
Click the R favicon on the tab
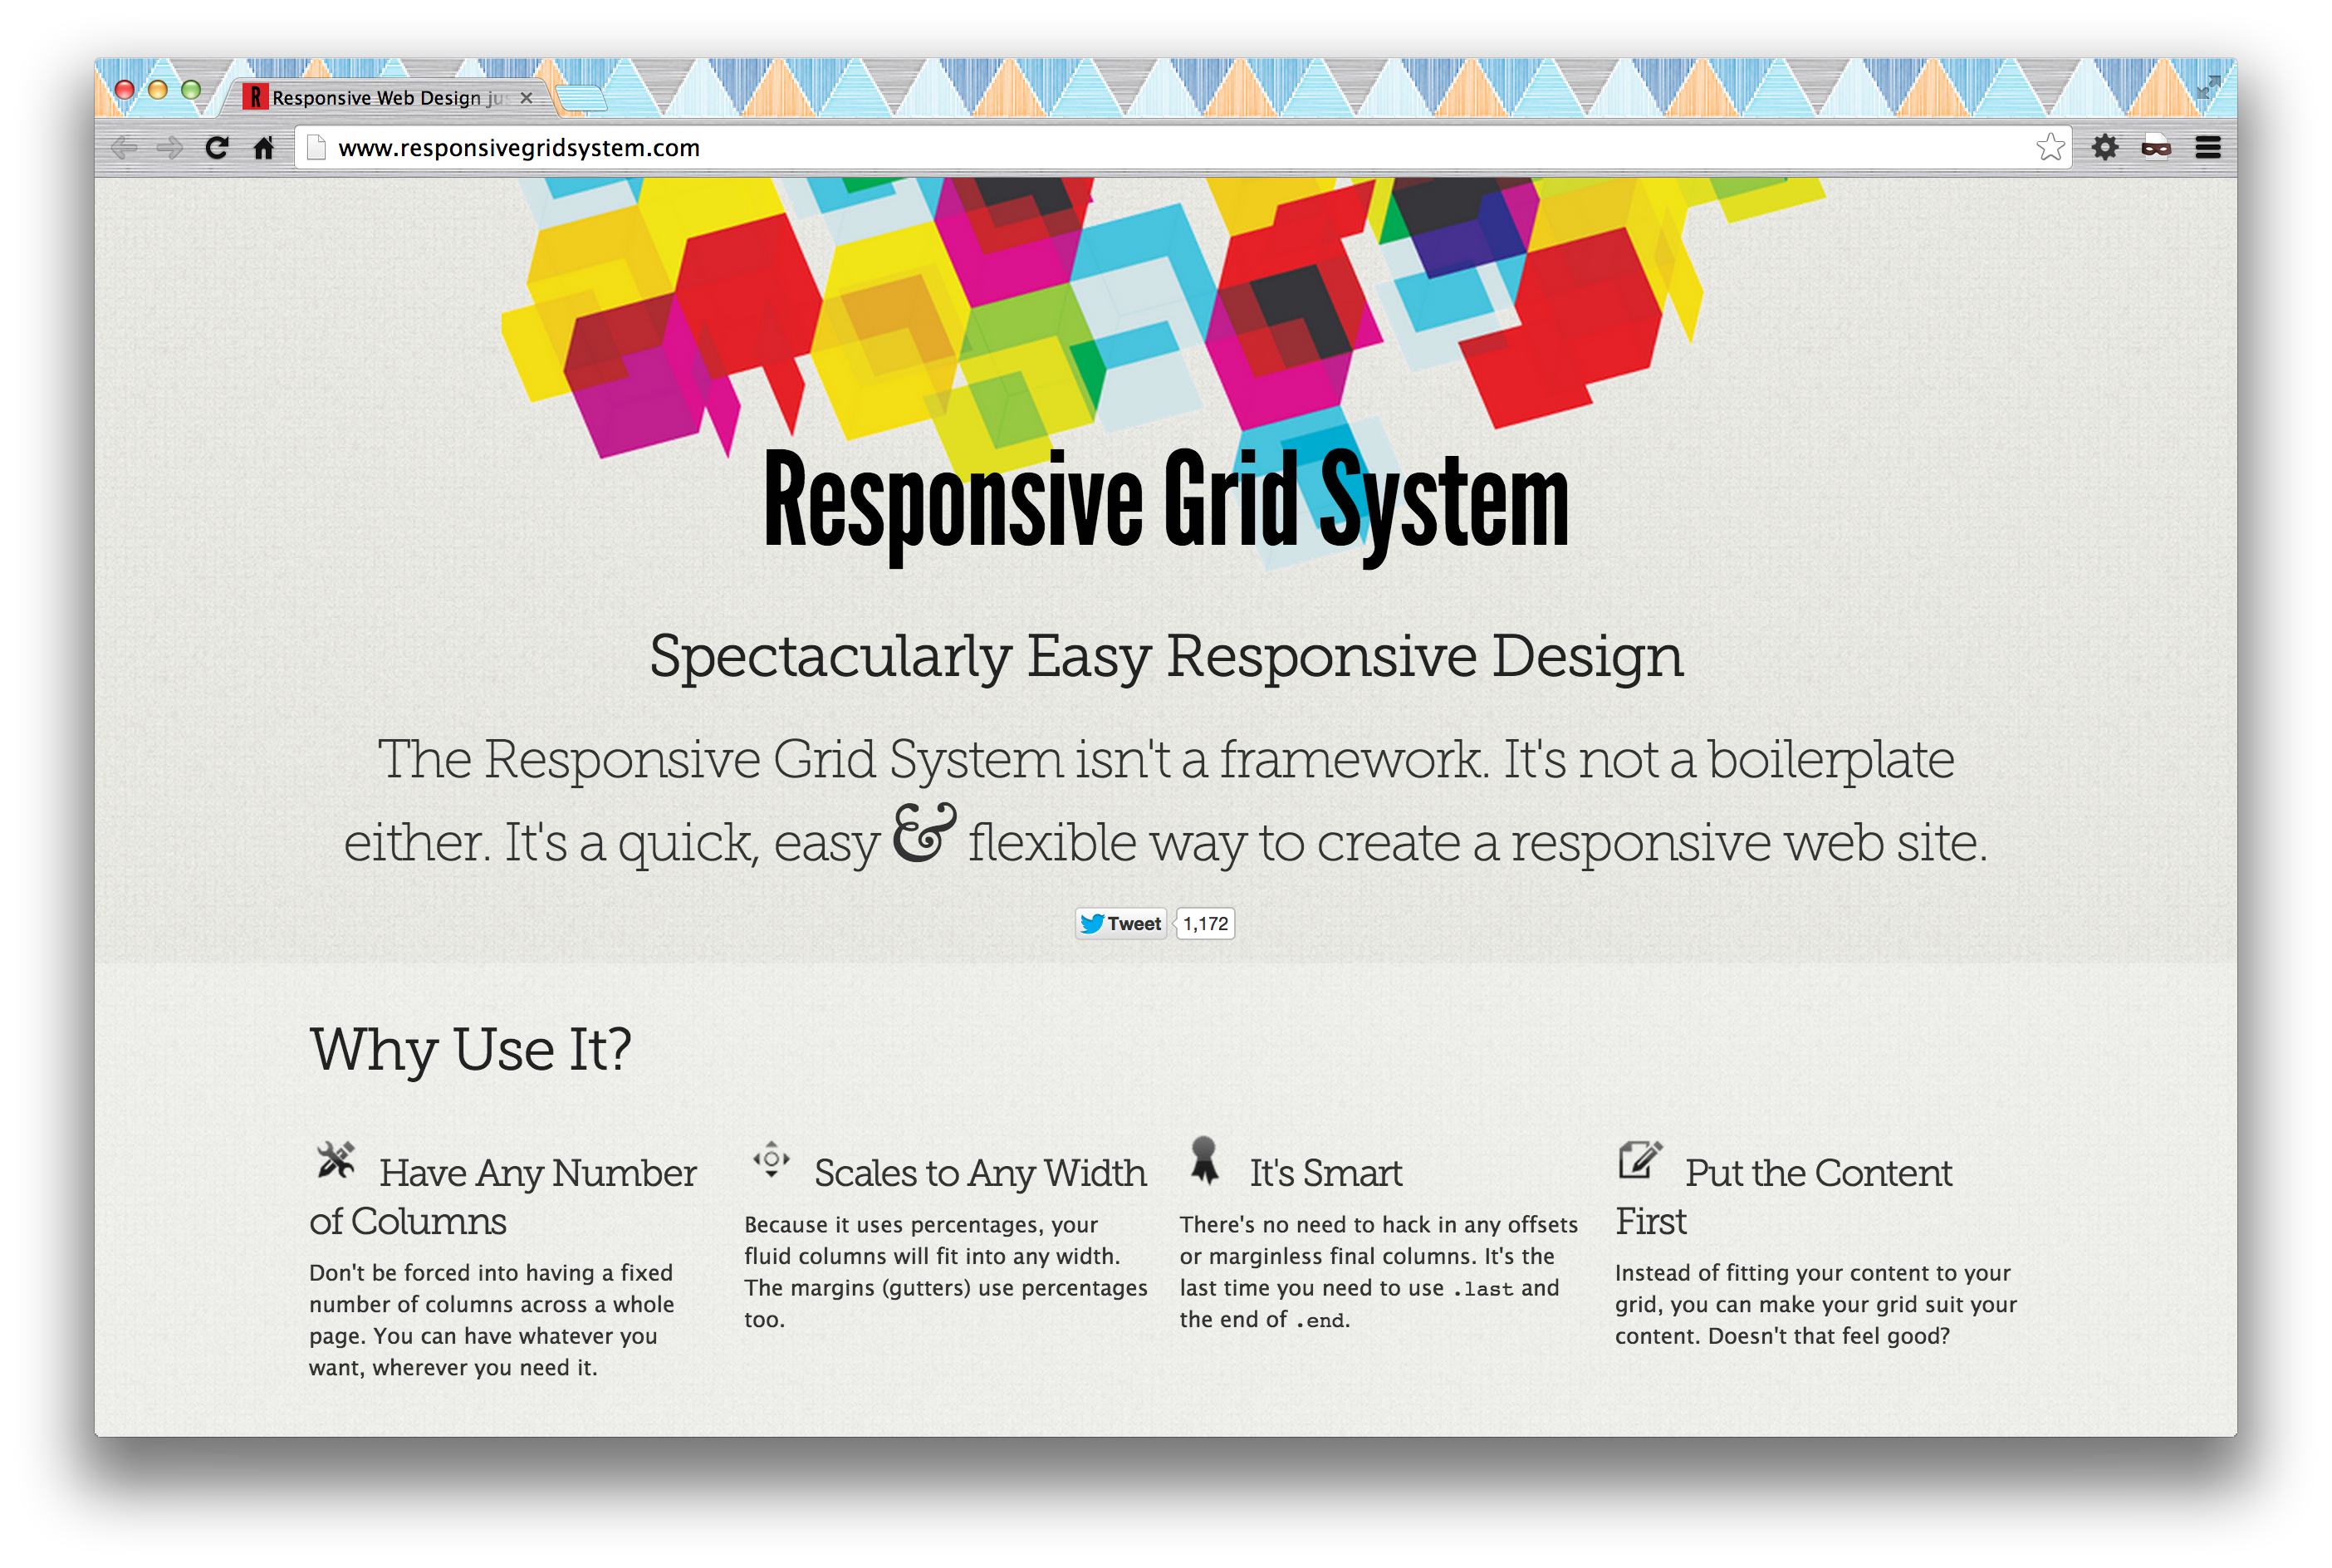(256, 97)
